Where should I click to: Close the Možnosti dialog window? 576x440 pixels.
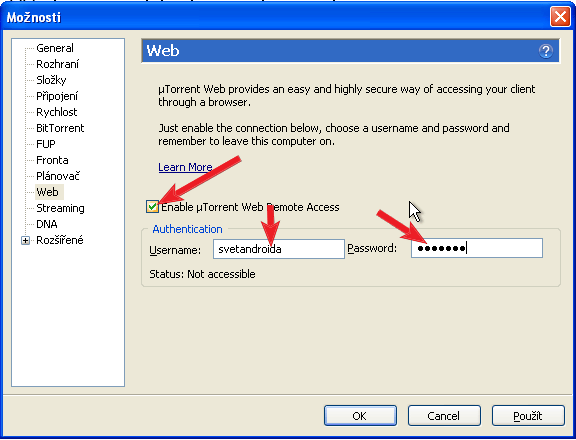560,17
